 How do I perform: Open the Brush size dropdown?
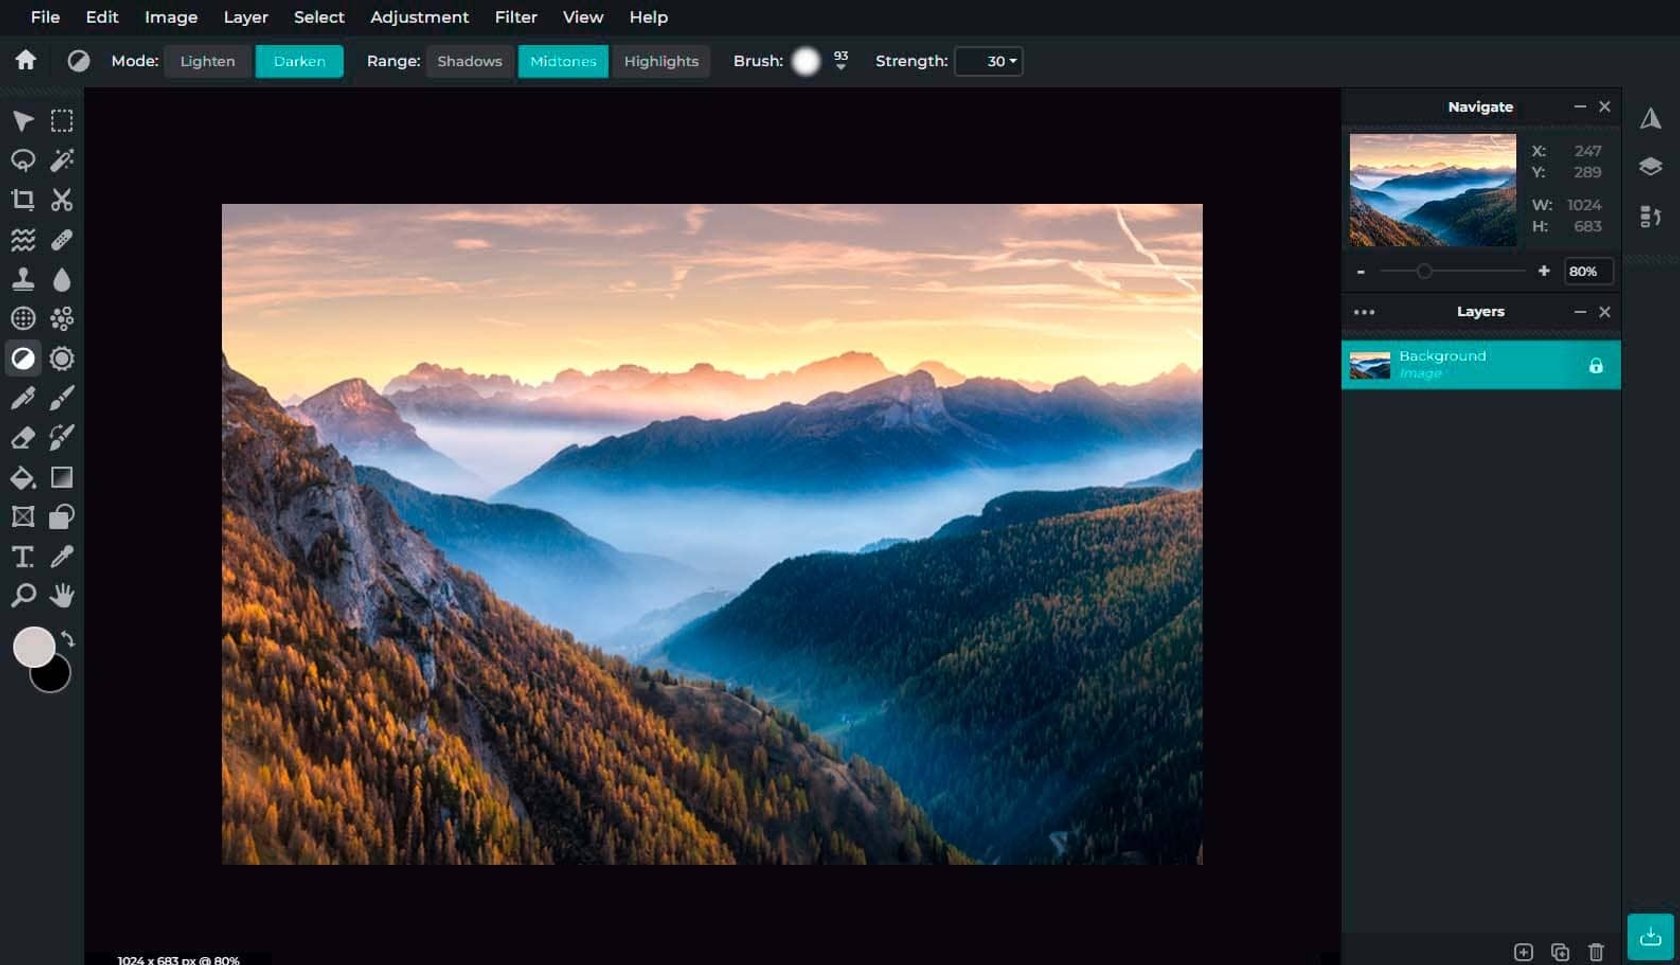[841, 61]
